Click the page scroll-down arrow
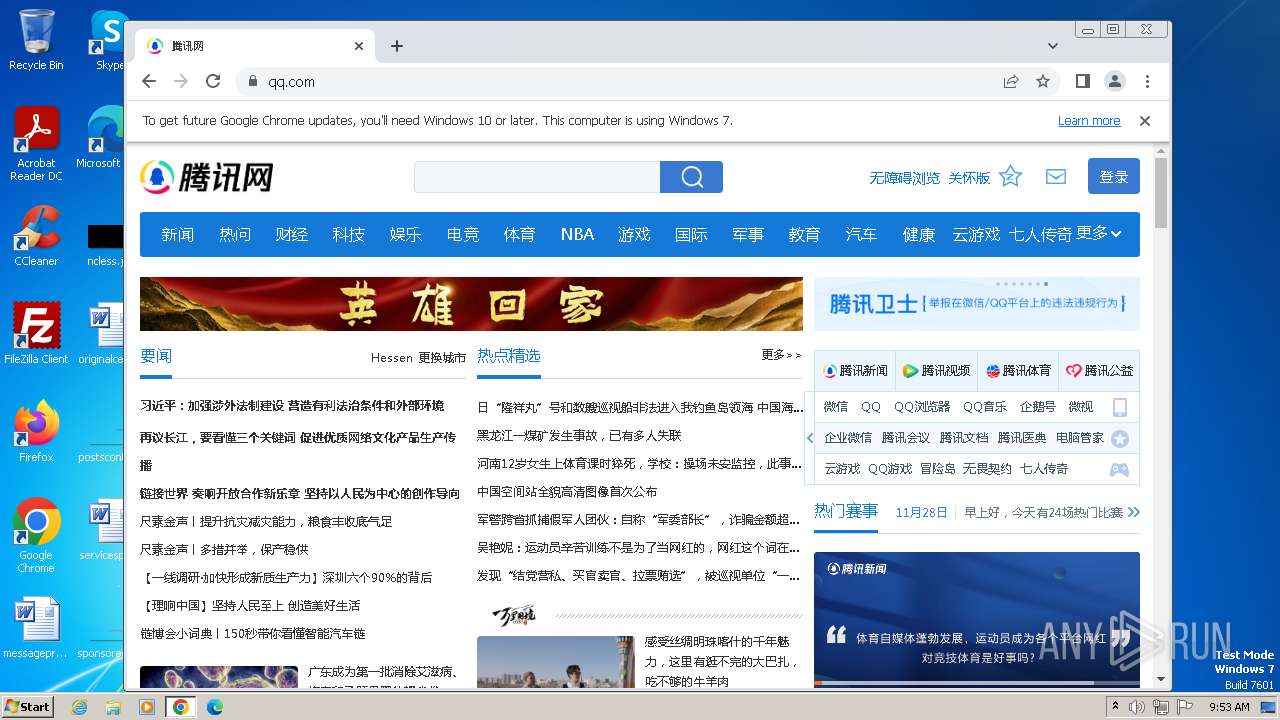The image size is (1280, 720). point(1161,679)
